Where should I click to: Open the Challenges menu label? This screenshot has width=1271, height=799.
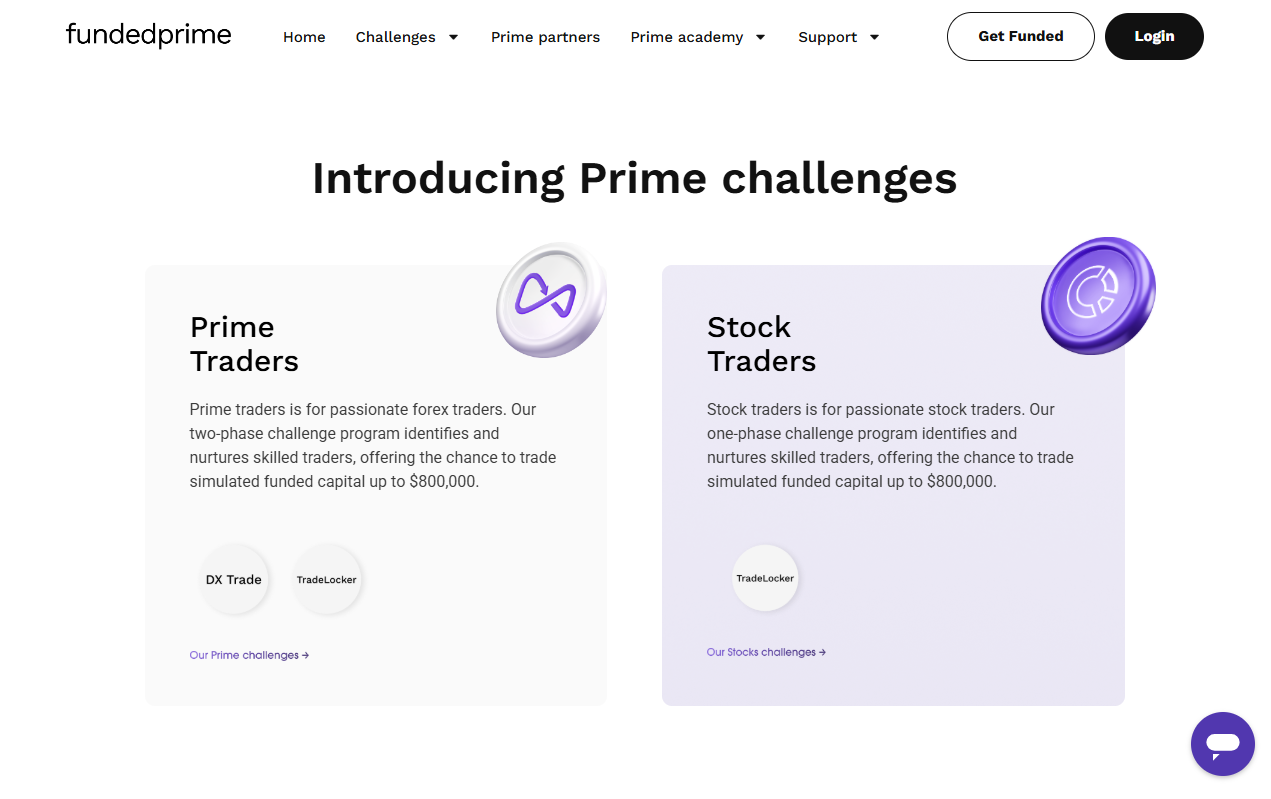click(x=395, y=37)
